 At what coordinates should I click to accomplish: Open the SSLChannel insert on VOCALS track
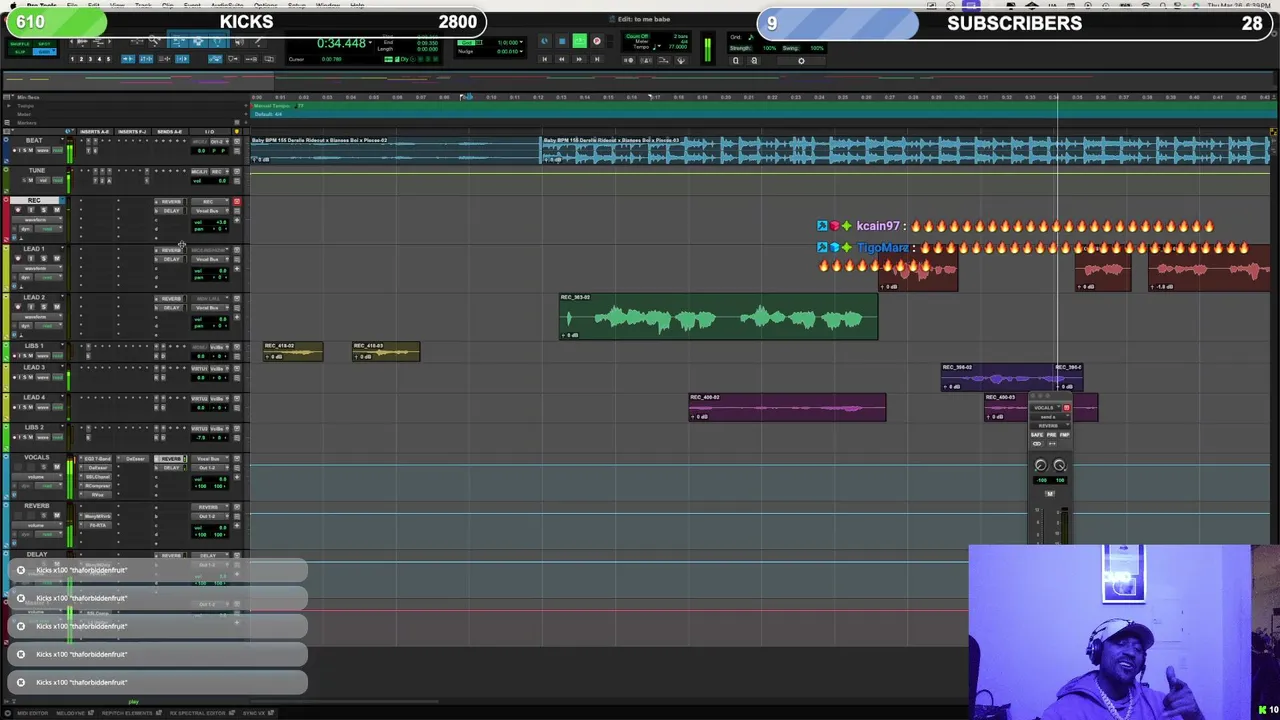(98, 477)
